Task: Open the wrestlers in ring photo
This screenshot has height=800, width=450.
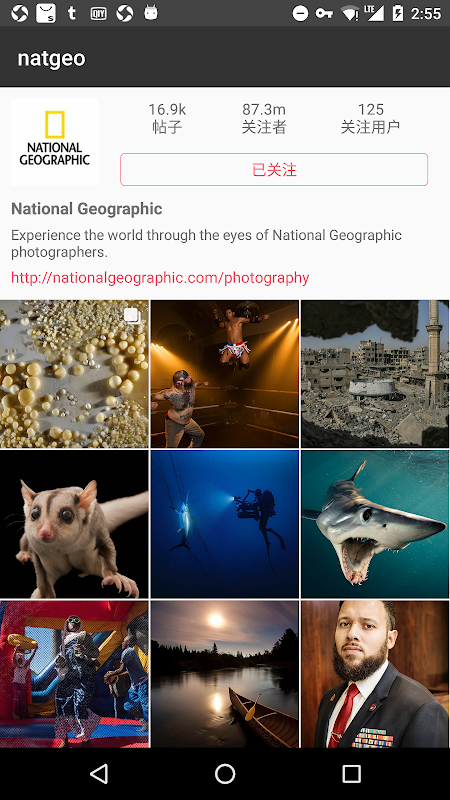Action: point(224,374)
